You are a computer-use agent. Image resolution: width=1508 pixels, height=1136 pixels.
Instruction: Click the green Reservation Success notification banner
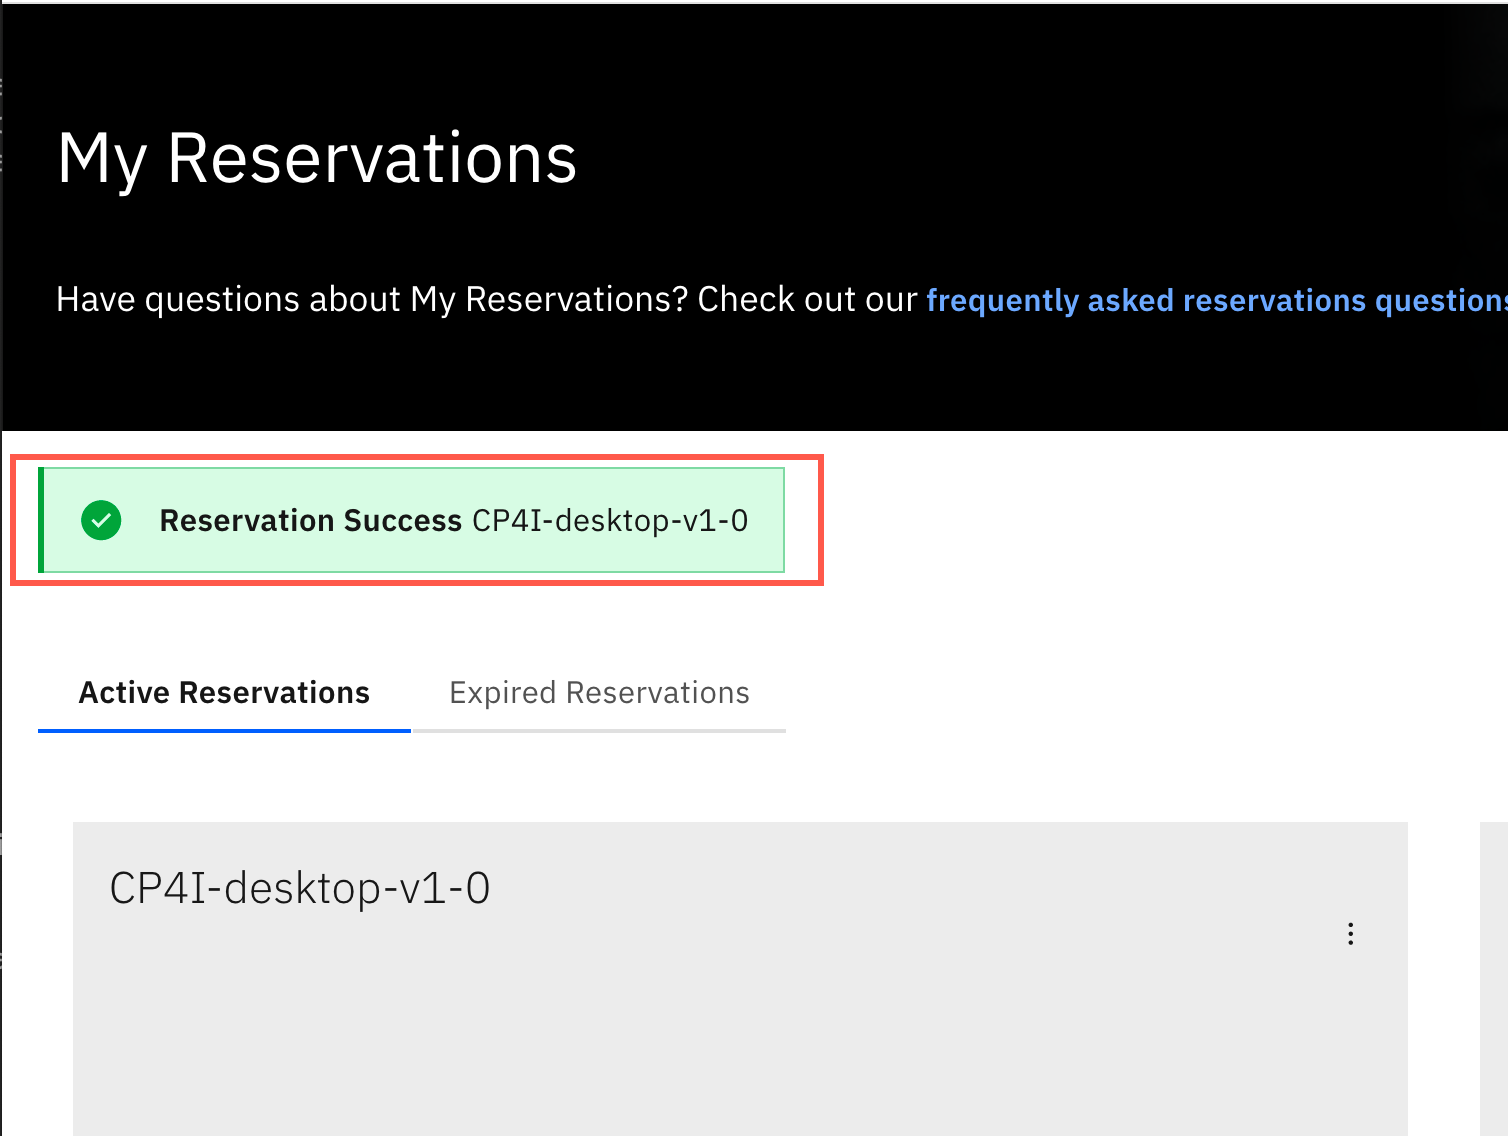[x=412, y=520]
